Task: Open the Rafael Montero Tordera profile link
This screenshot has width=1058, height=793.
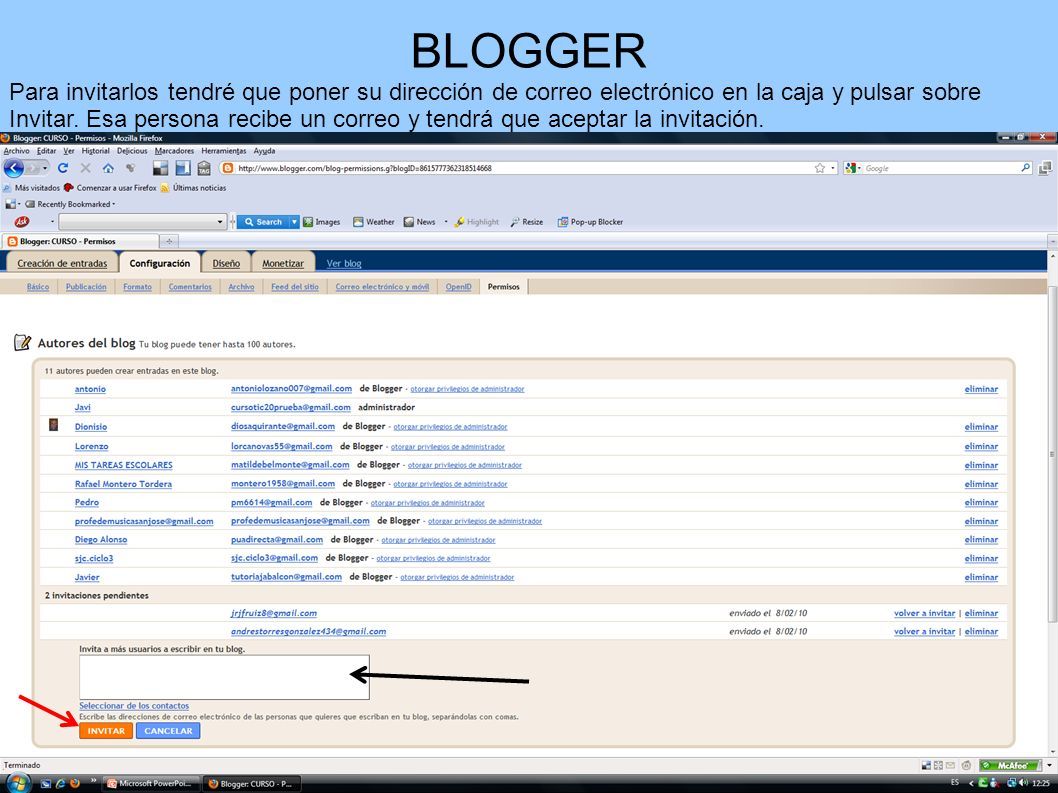Action: point(123,484)
